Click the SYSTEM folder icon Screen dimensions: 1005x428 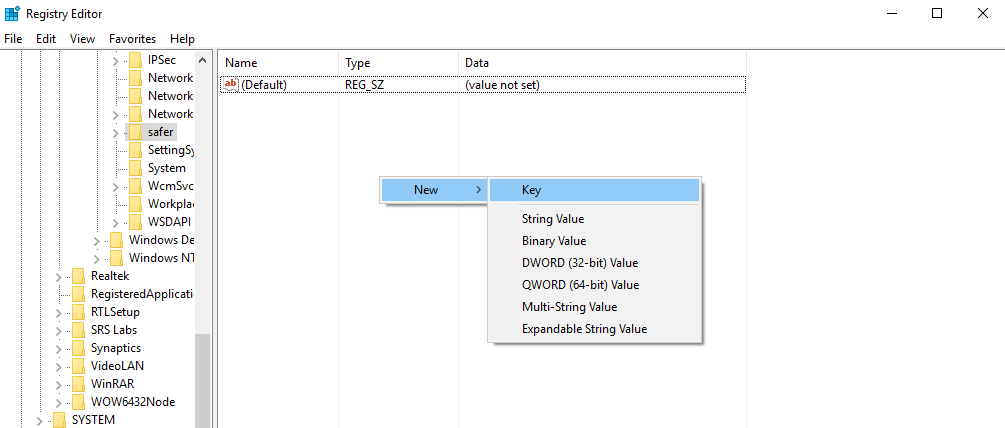59,420
